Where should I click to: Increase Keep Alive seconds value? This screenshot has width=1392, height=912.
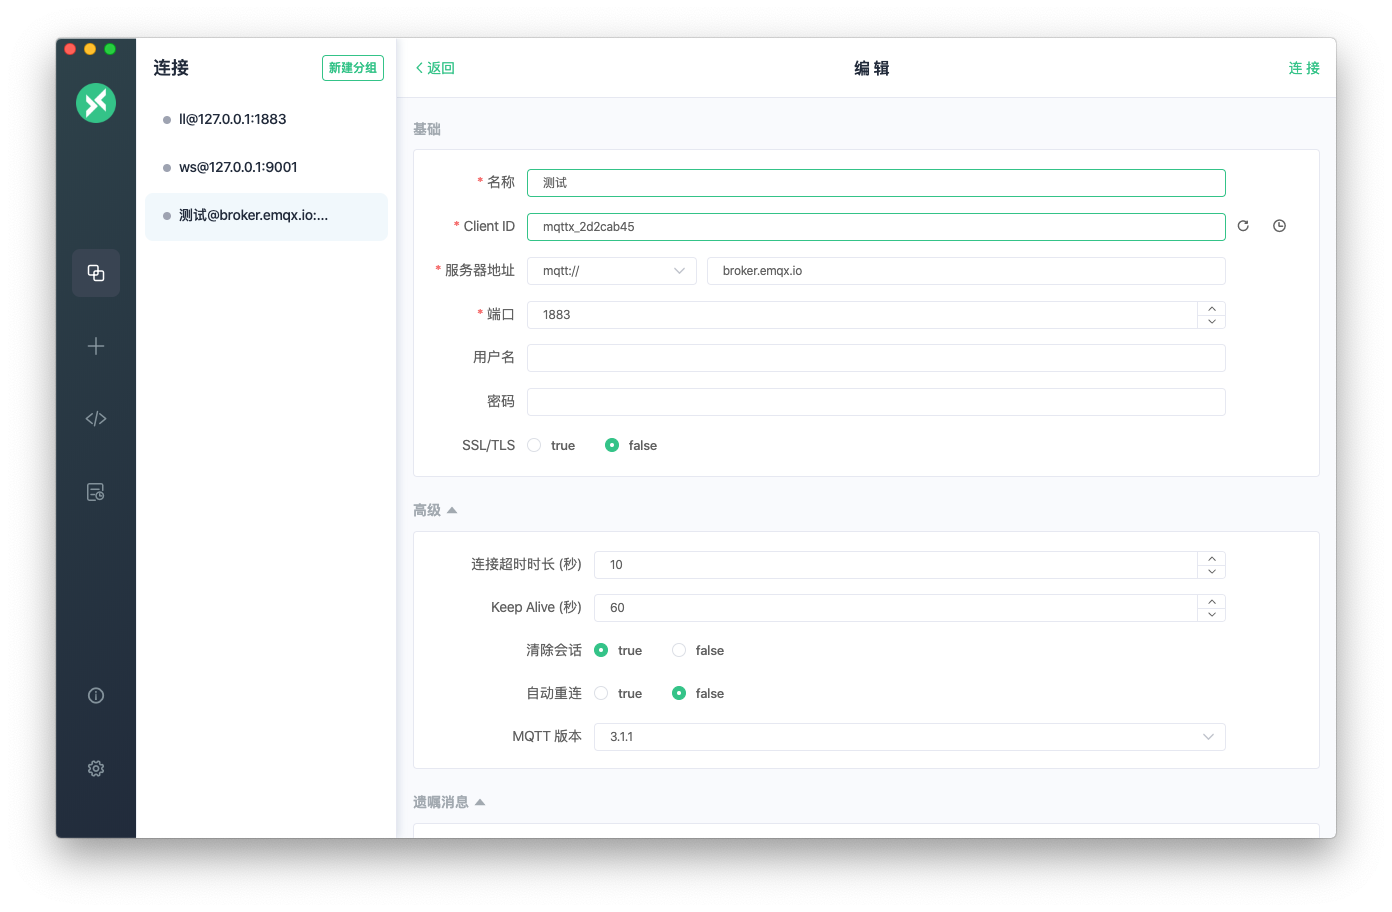(x=1212, y=601)
